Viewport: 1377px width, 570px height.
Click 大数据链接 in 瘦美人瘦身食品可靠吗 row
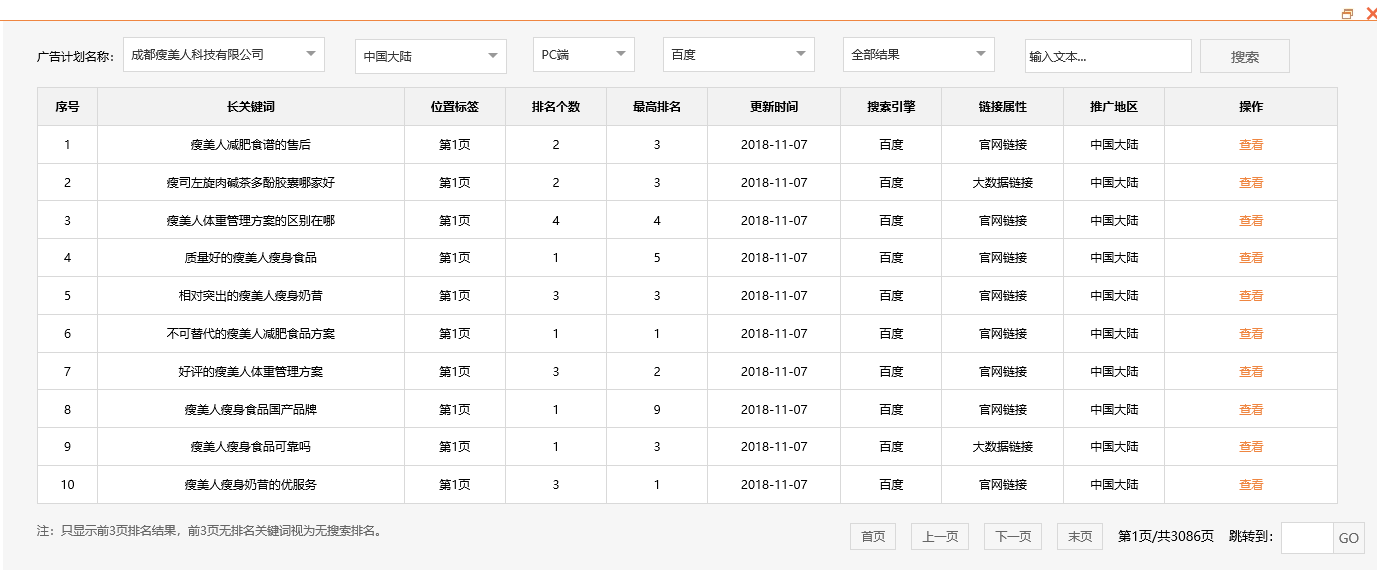point(1003,446)
